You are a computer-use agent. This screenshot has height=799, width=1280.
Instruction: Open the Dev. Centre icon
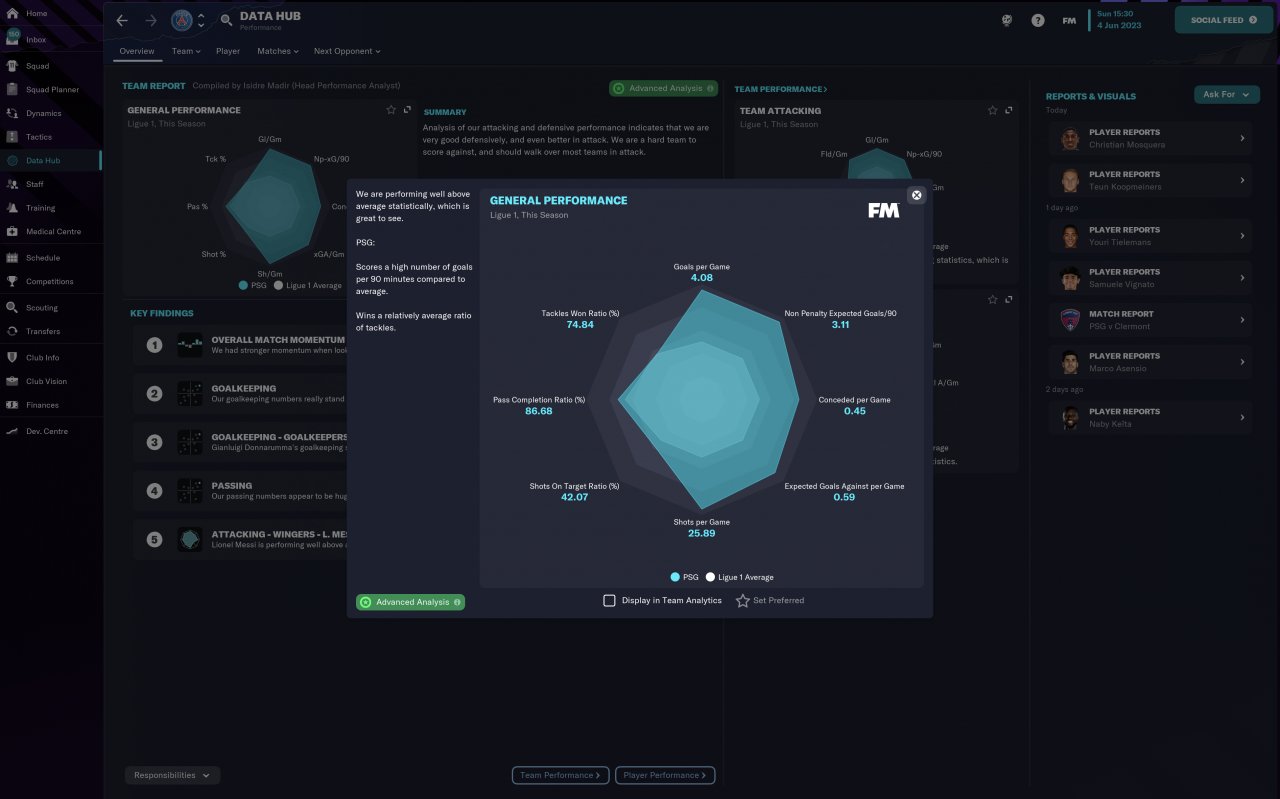(12, 431)
